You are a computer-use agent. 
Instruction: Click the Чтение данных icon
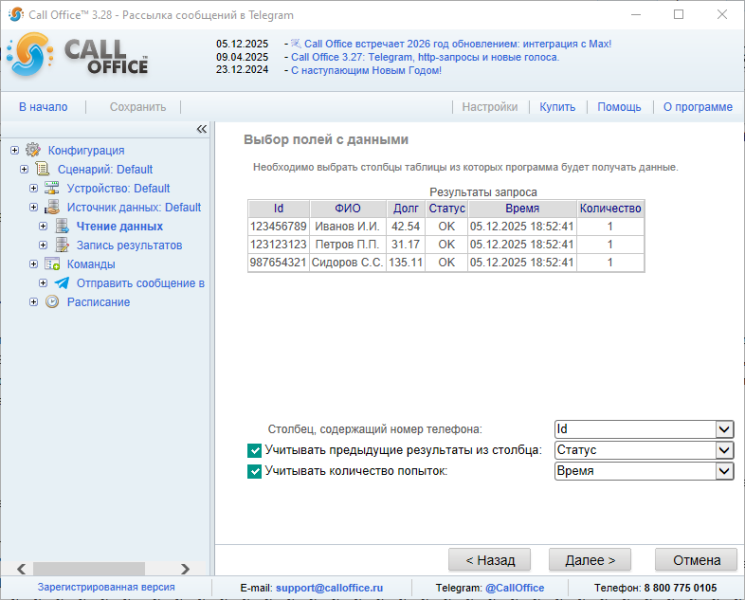62,226
